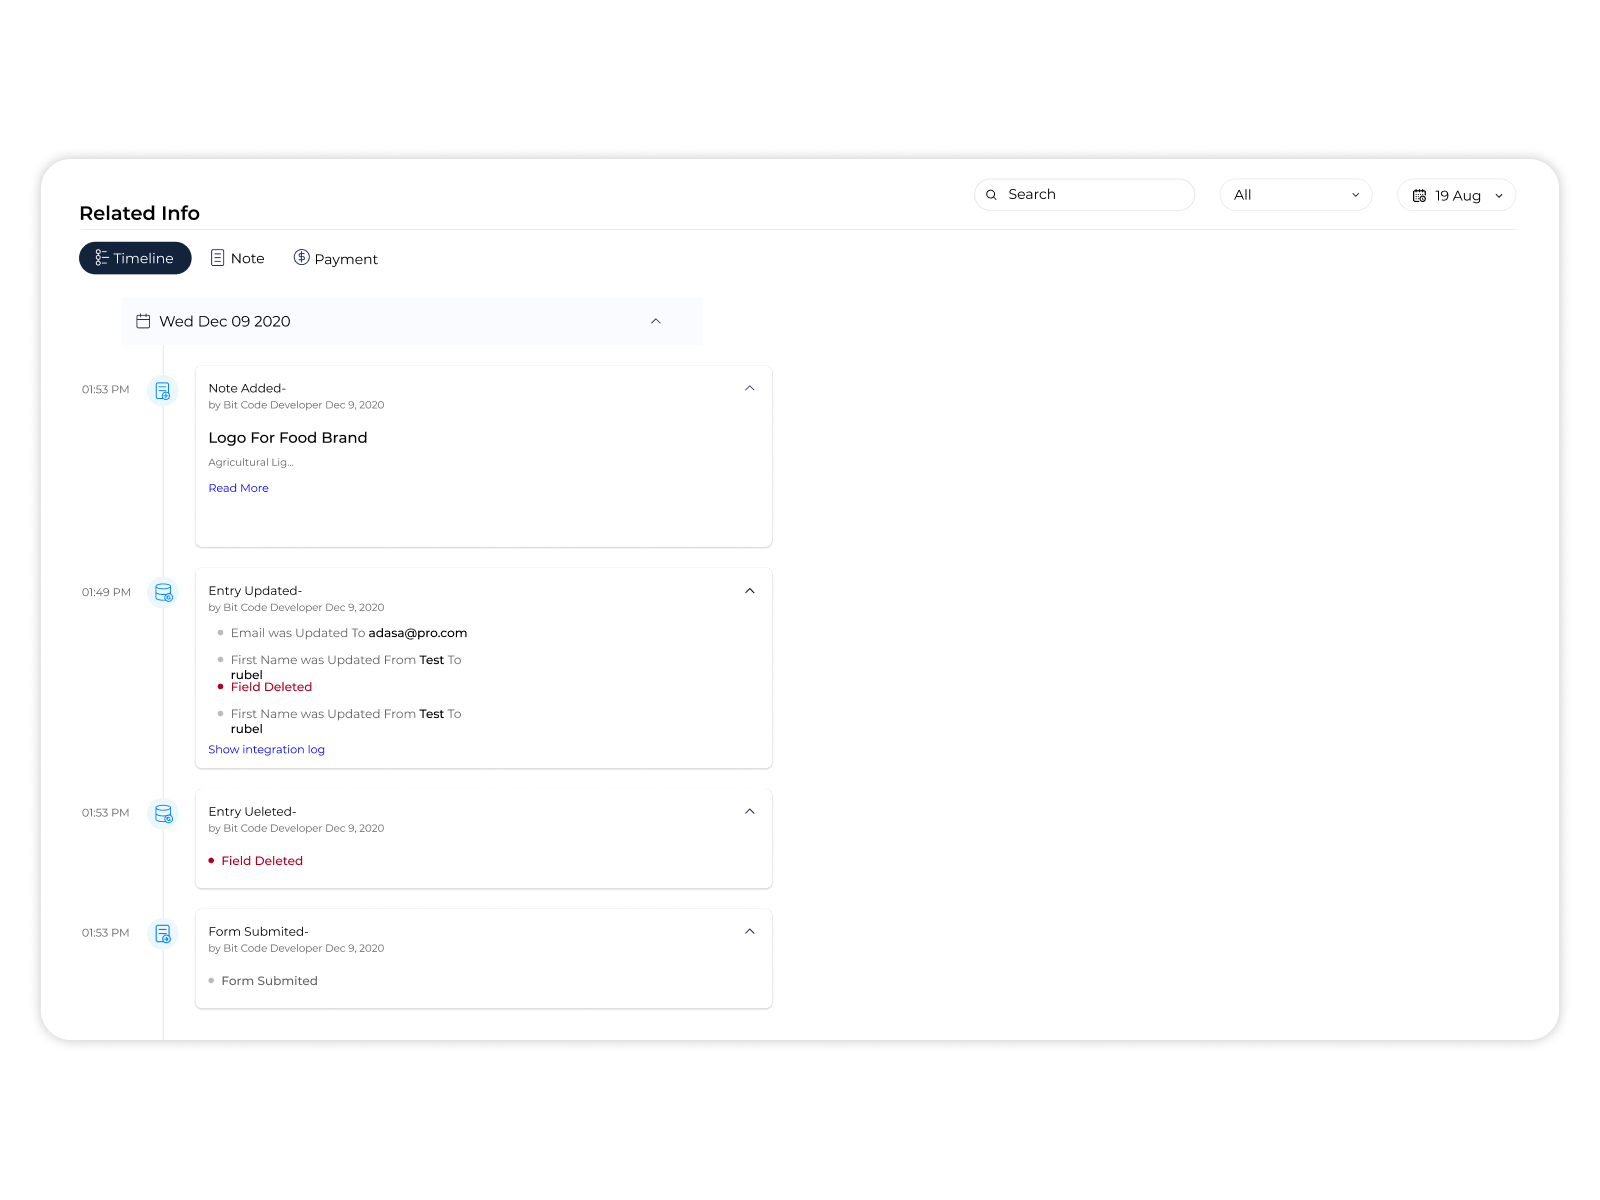The image size is (1600, 1200).
Task: Switch to the Note tab
Action: click(247, 257)
